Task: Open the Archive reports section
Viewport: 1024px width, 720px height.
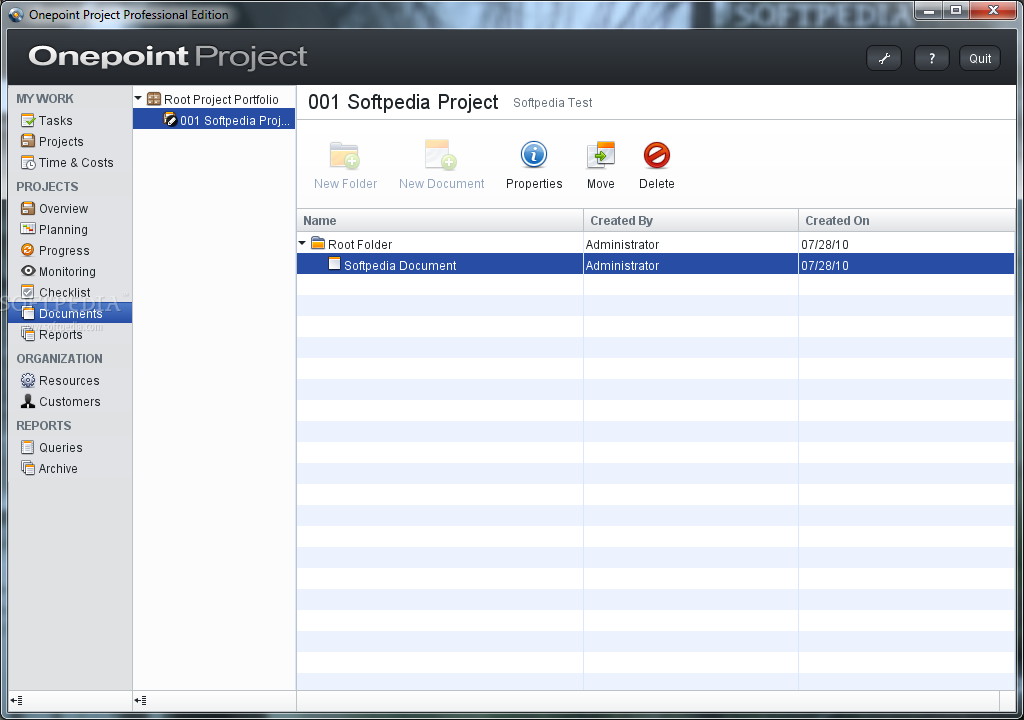Action: 58,469
